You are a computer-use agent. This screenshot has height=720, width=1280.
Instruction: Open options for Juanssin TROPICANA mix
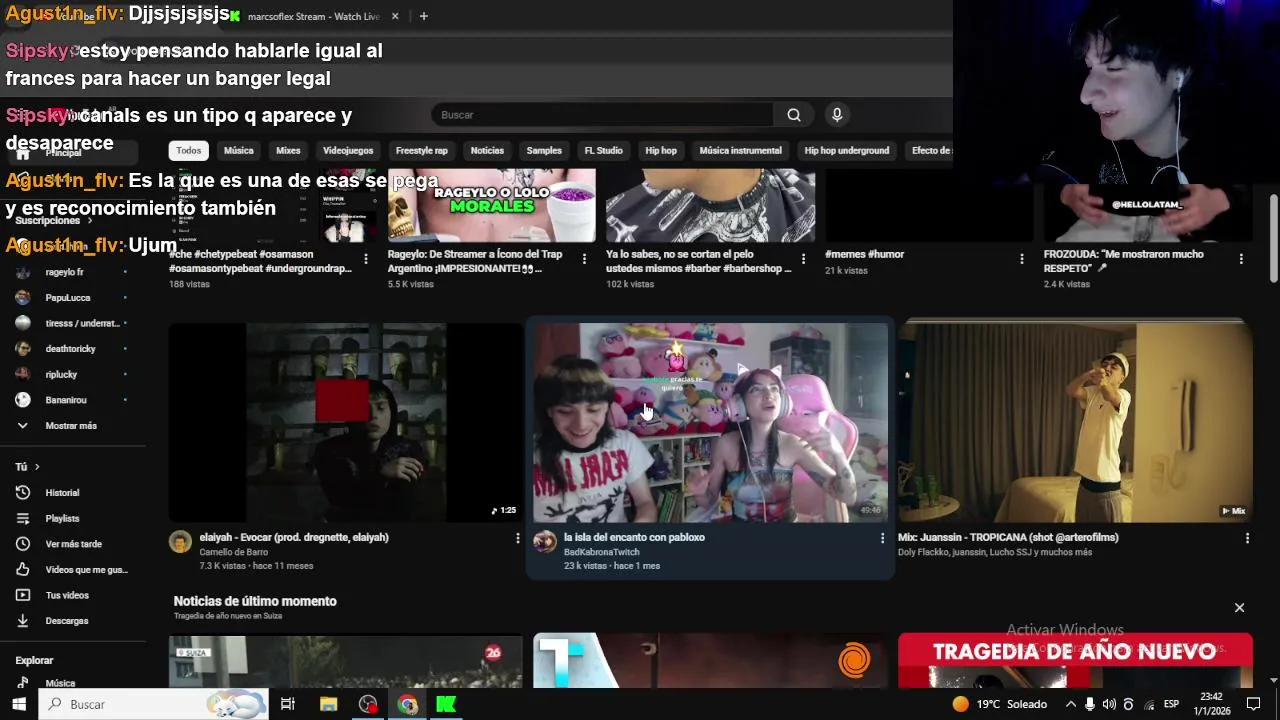point(1247,538)
